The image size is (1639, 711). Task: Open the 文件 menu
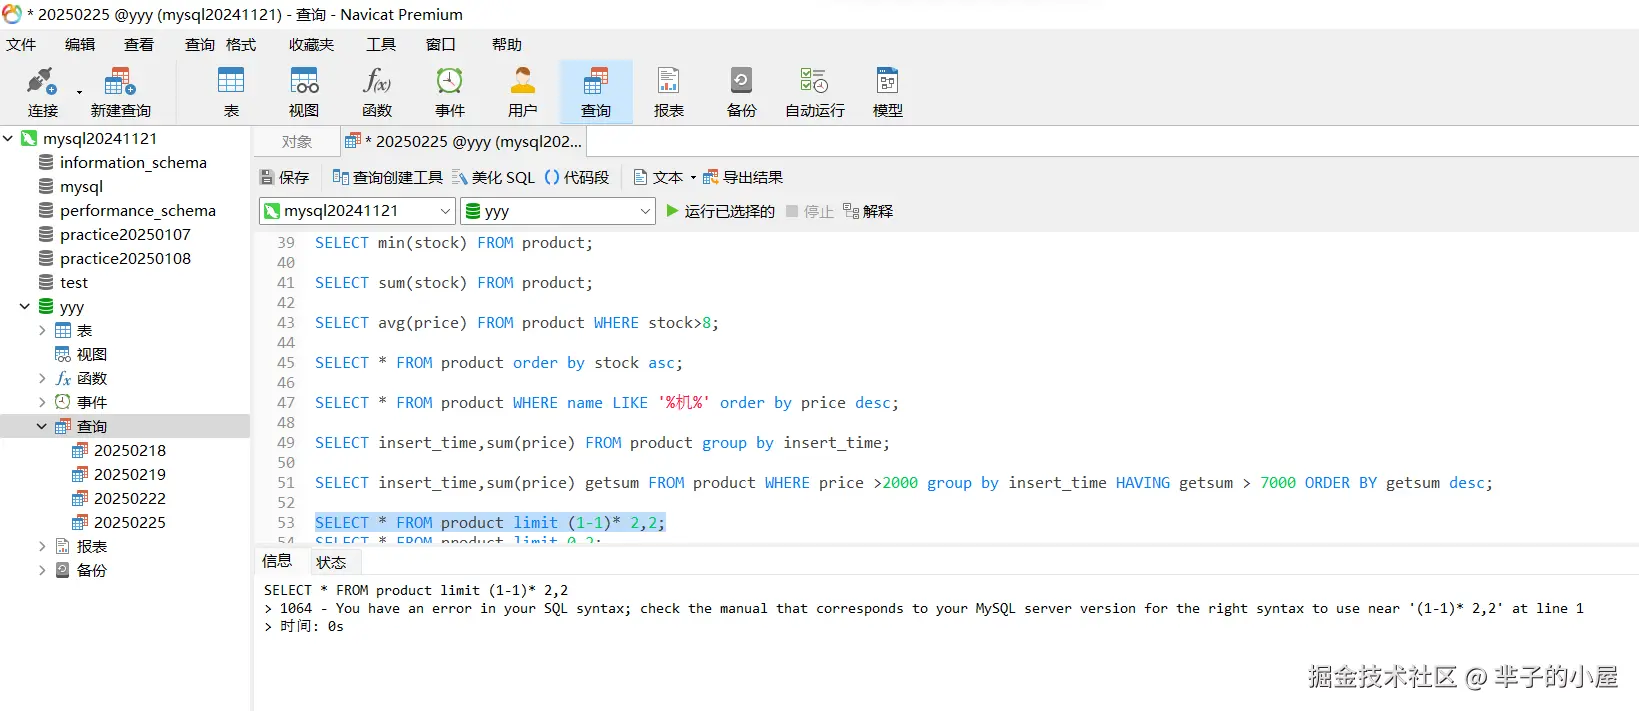(x=21, y=44)
